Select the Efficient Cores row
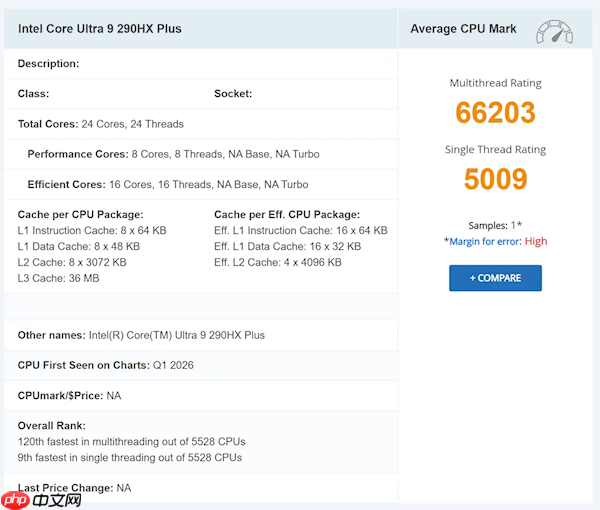 tap(201, 184)
